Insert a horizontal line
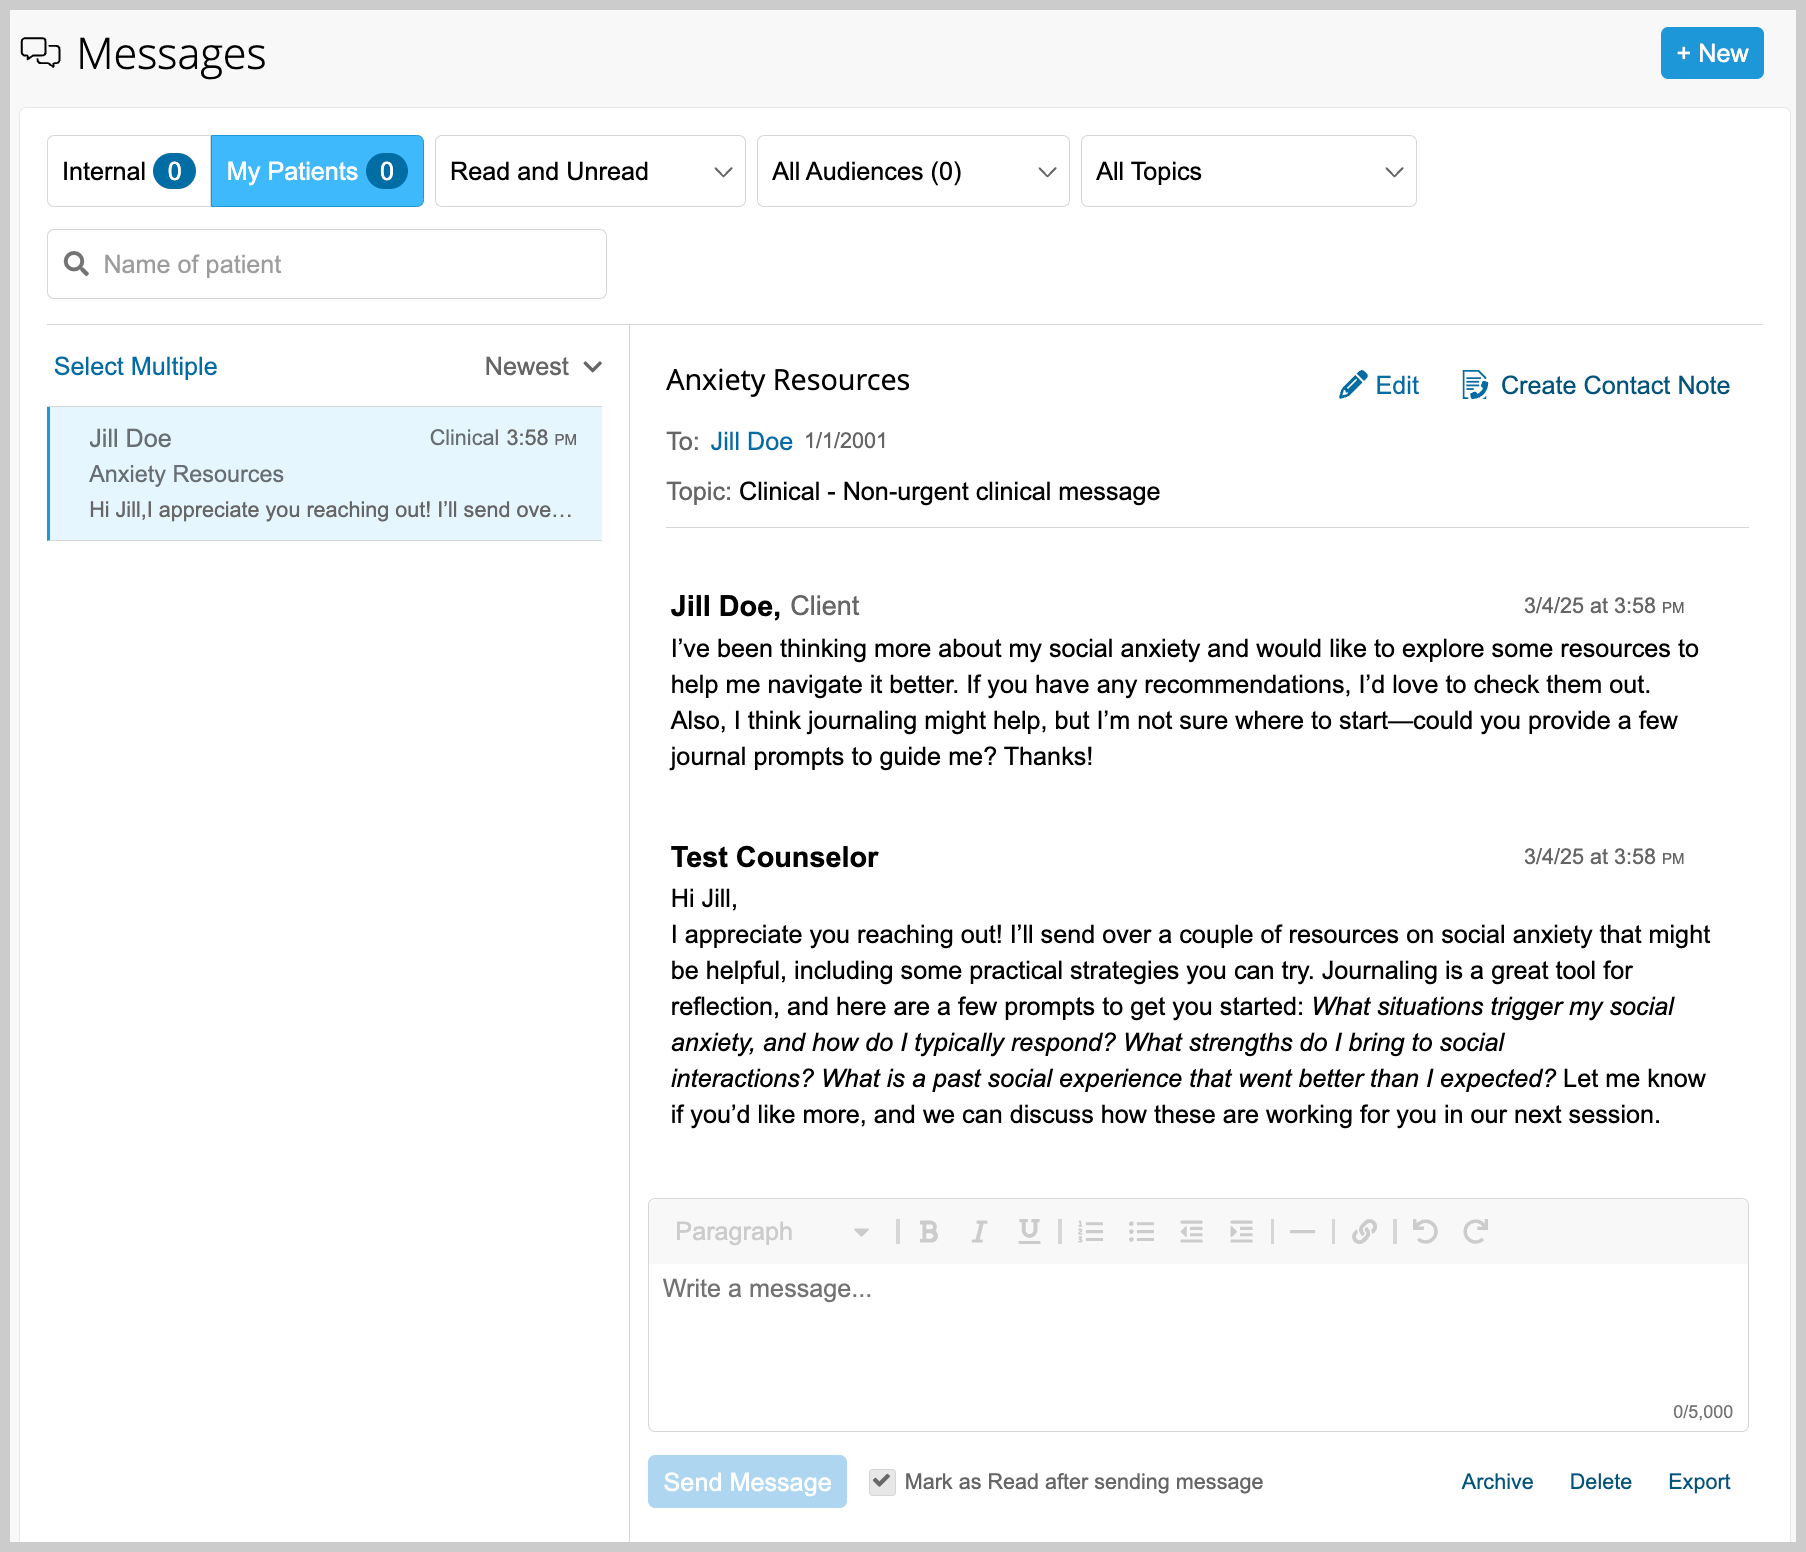This screenshot has height=1552, width=1806. [1302, 1232]
